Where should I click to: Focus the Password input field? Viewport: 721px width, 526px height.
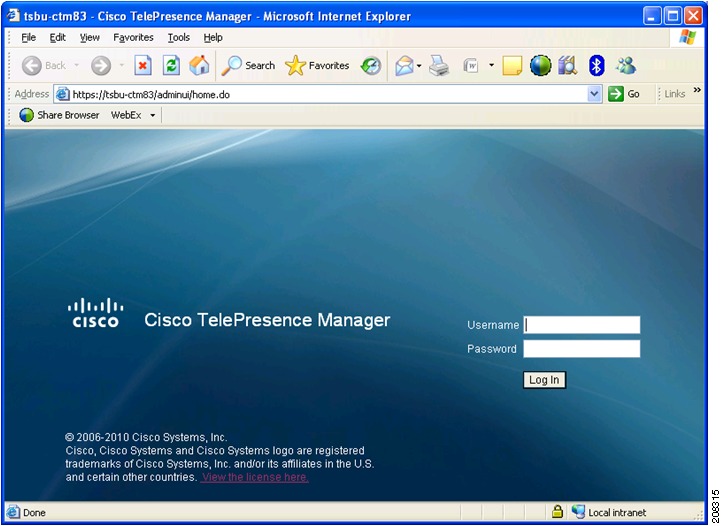[582, 349]
